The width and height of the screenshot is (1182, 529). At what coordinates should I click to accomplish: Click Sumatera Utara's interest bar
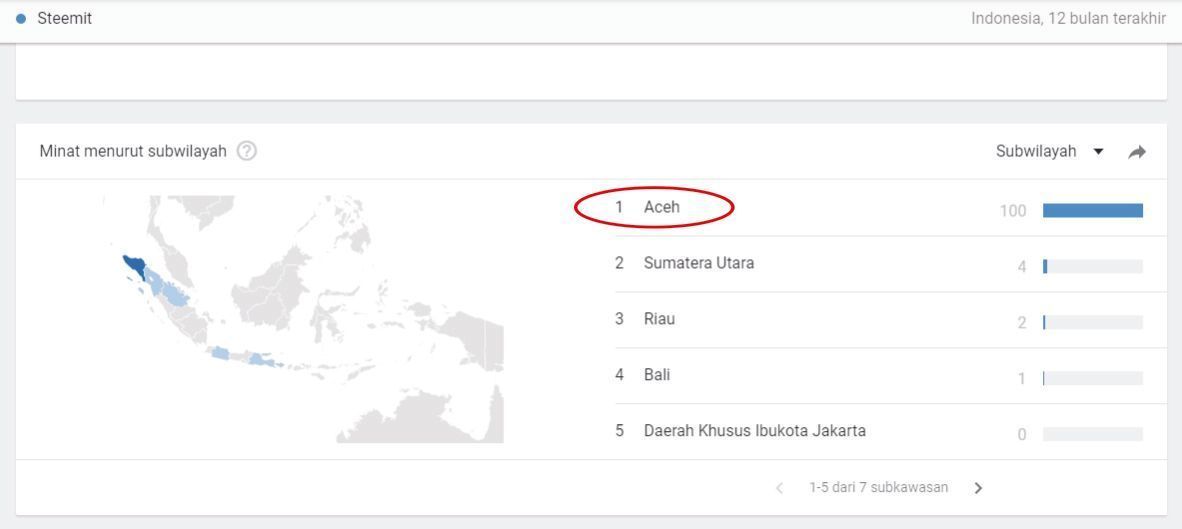[x=1092, y=266]
